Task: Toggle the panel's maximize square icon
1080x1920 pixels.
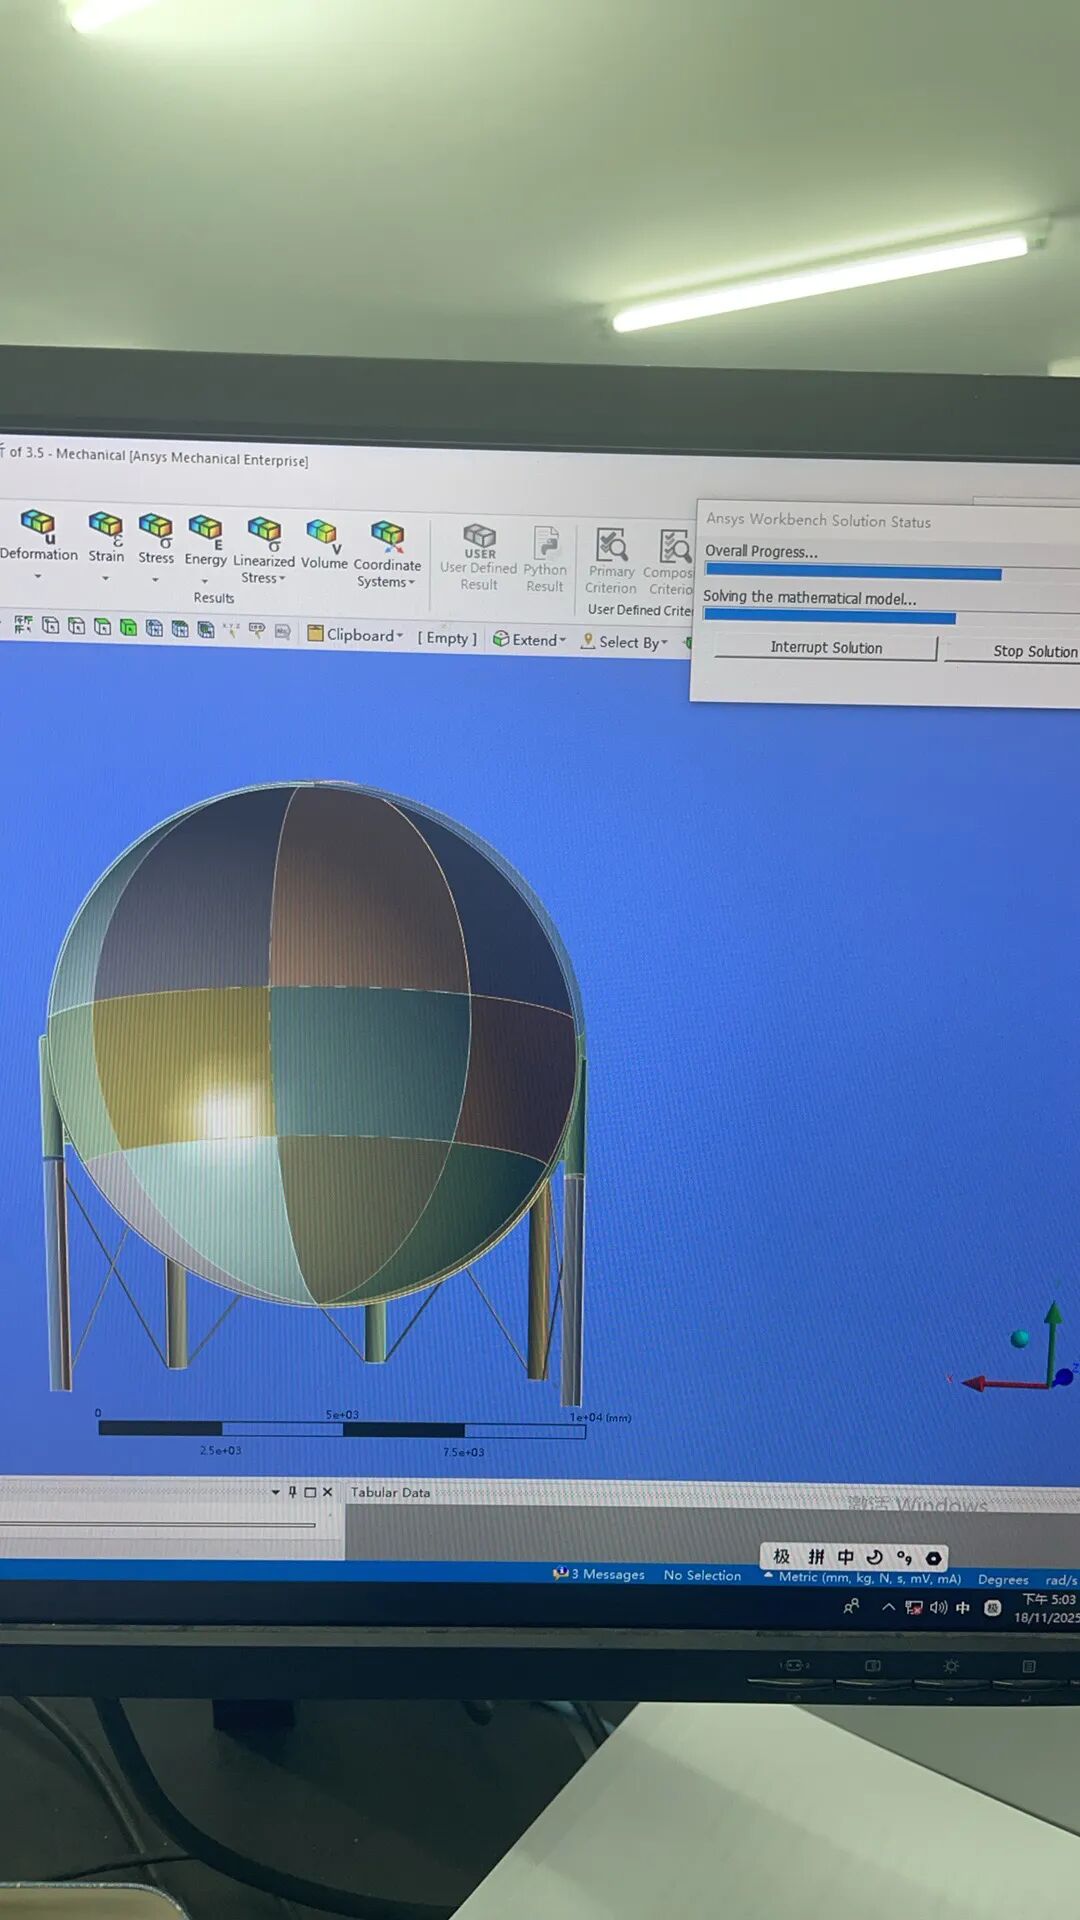Action: tap(310, 1492)
